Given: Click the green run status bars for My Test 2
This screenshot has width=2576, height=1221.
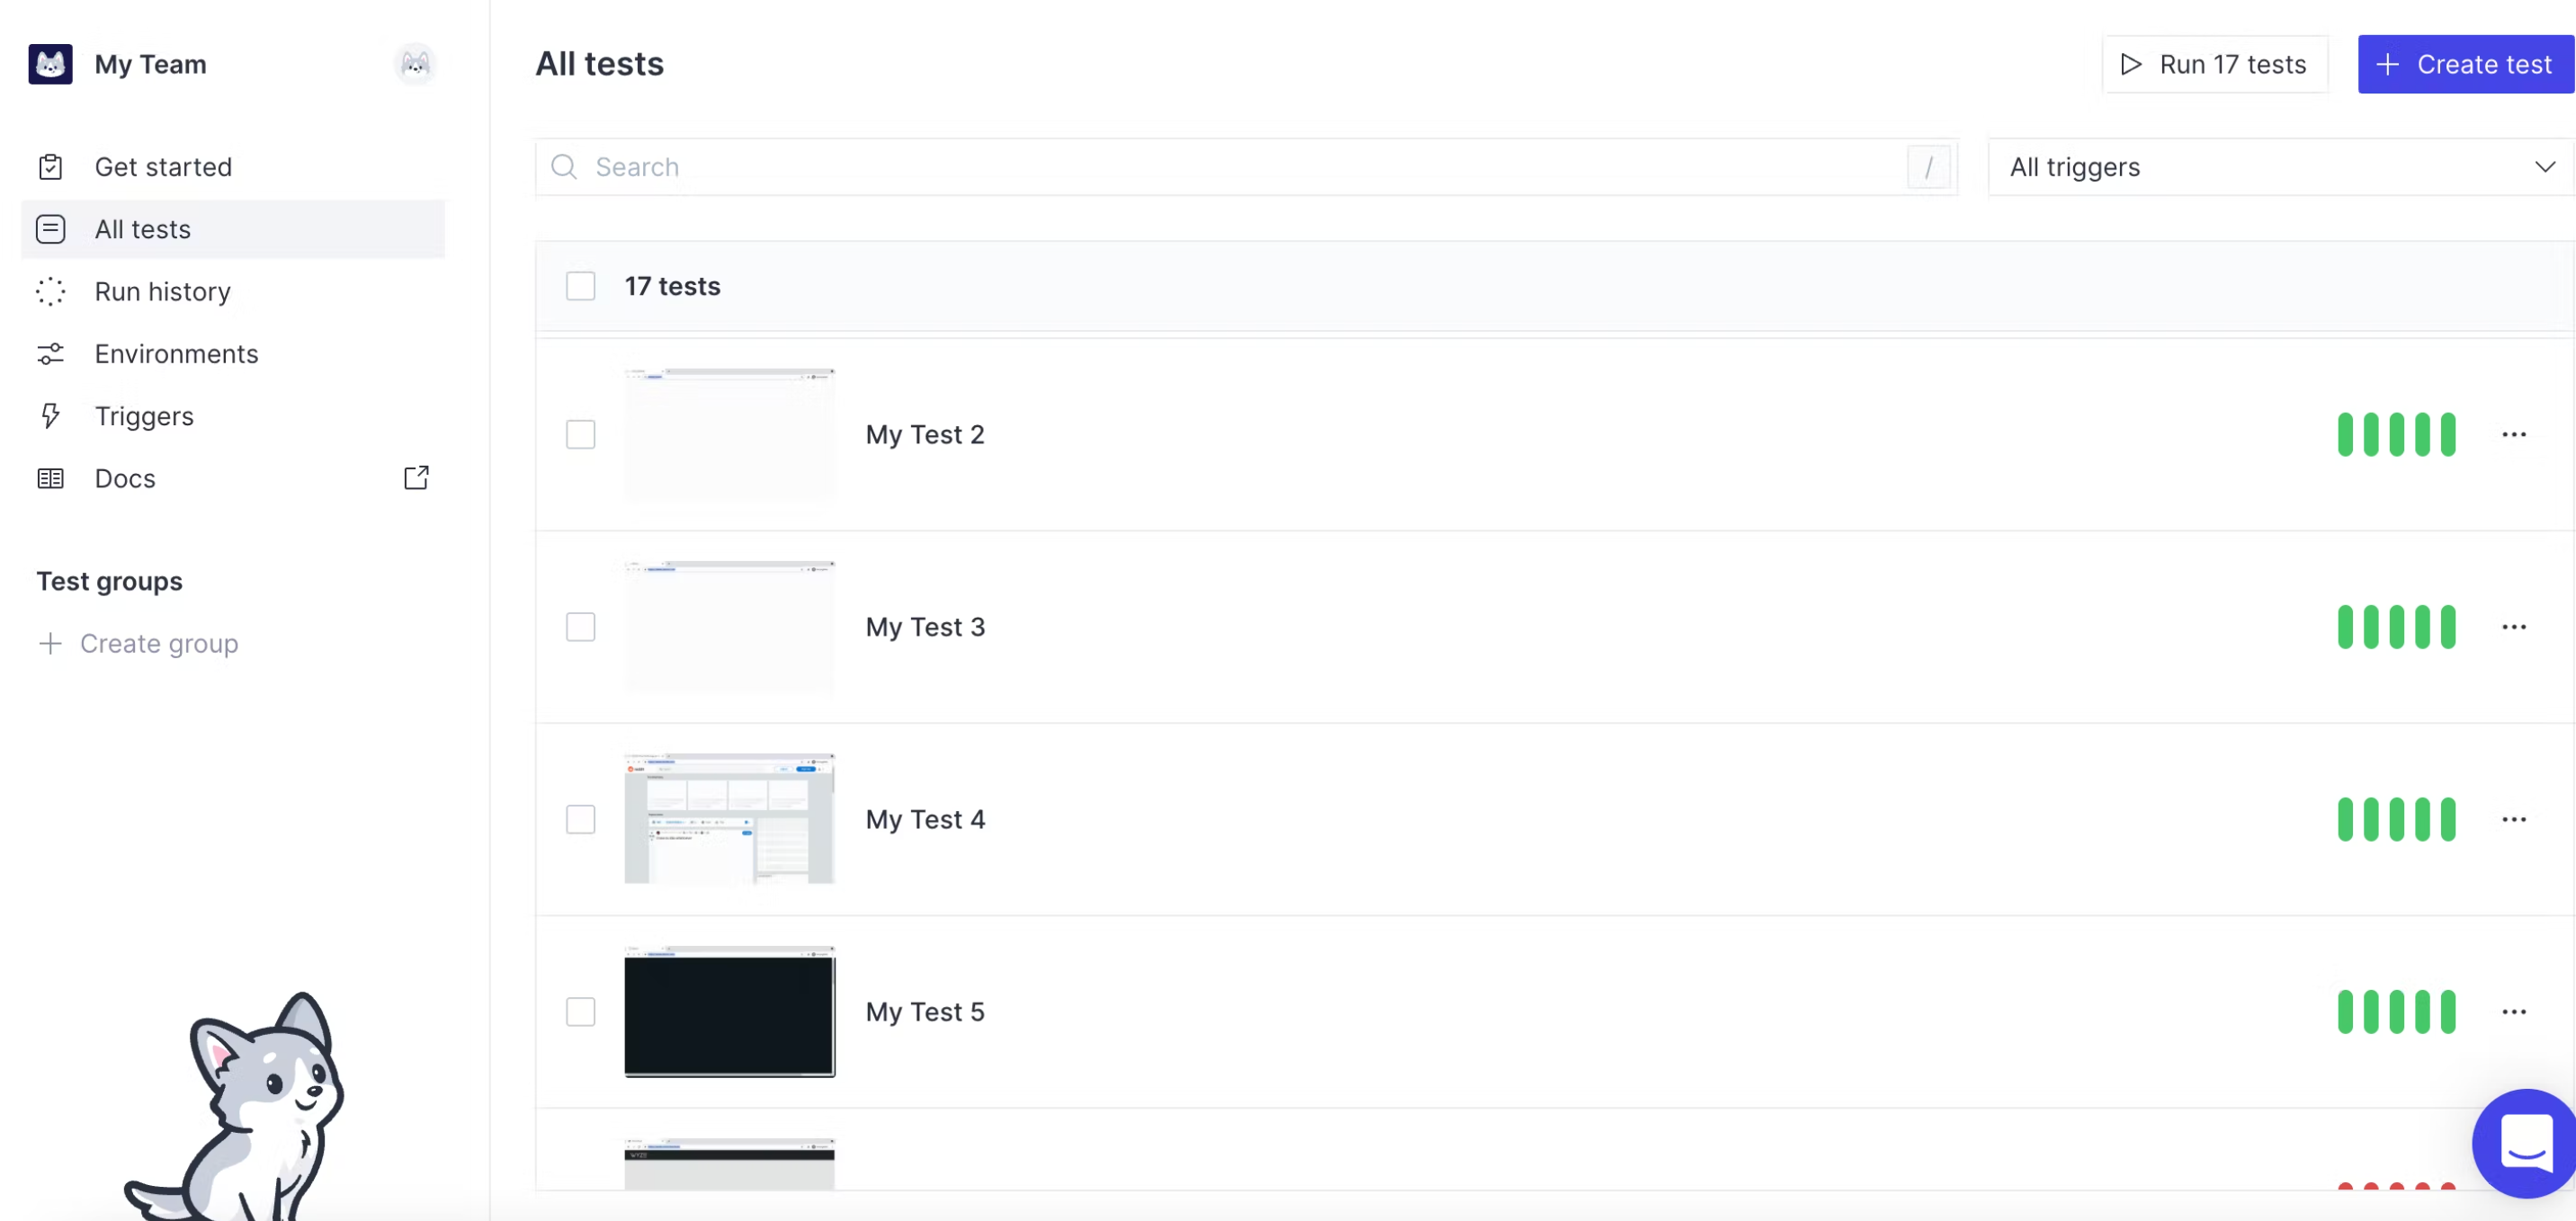Looking at the screenshot, I should [x=2396, y=434].
